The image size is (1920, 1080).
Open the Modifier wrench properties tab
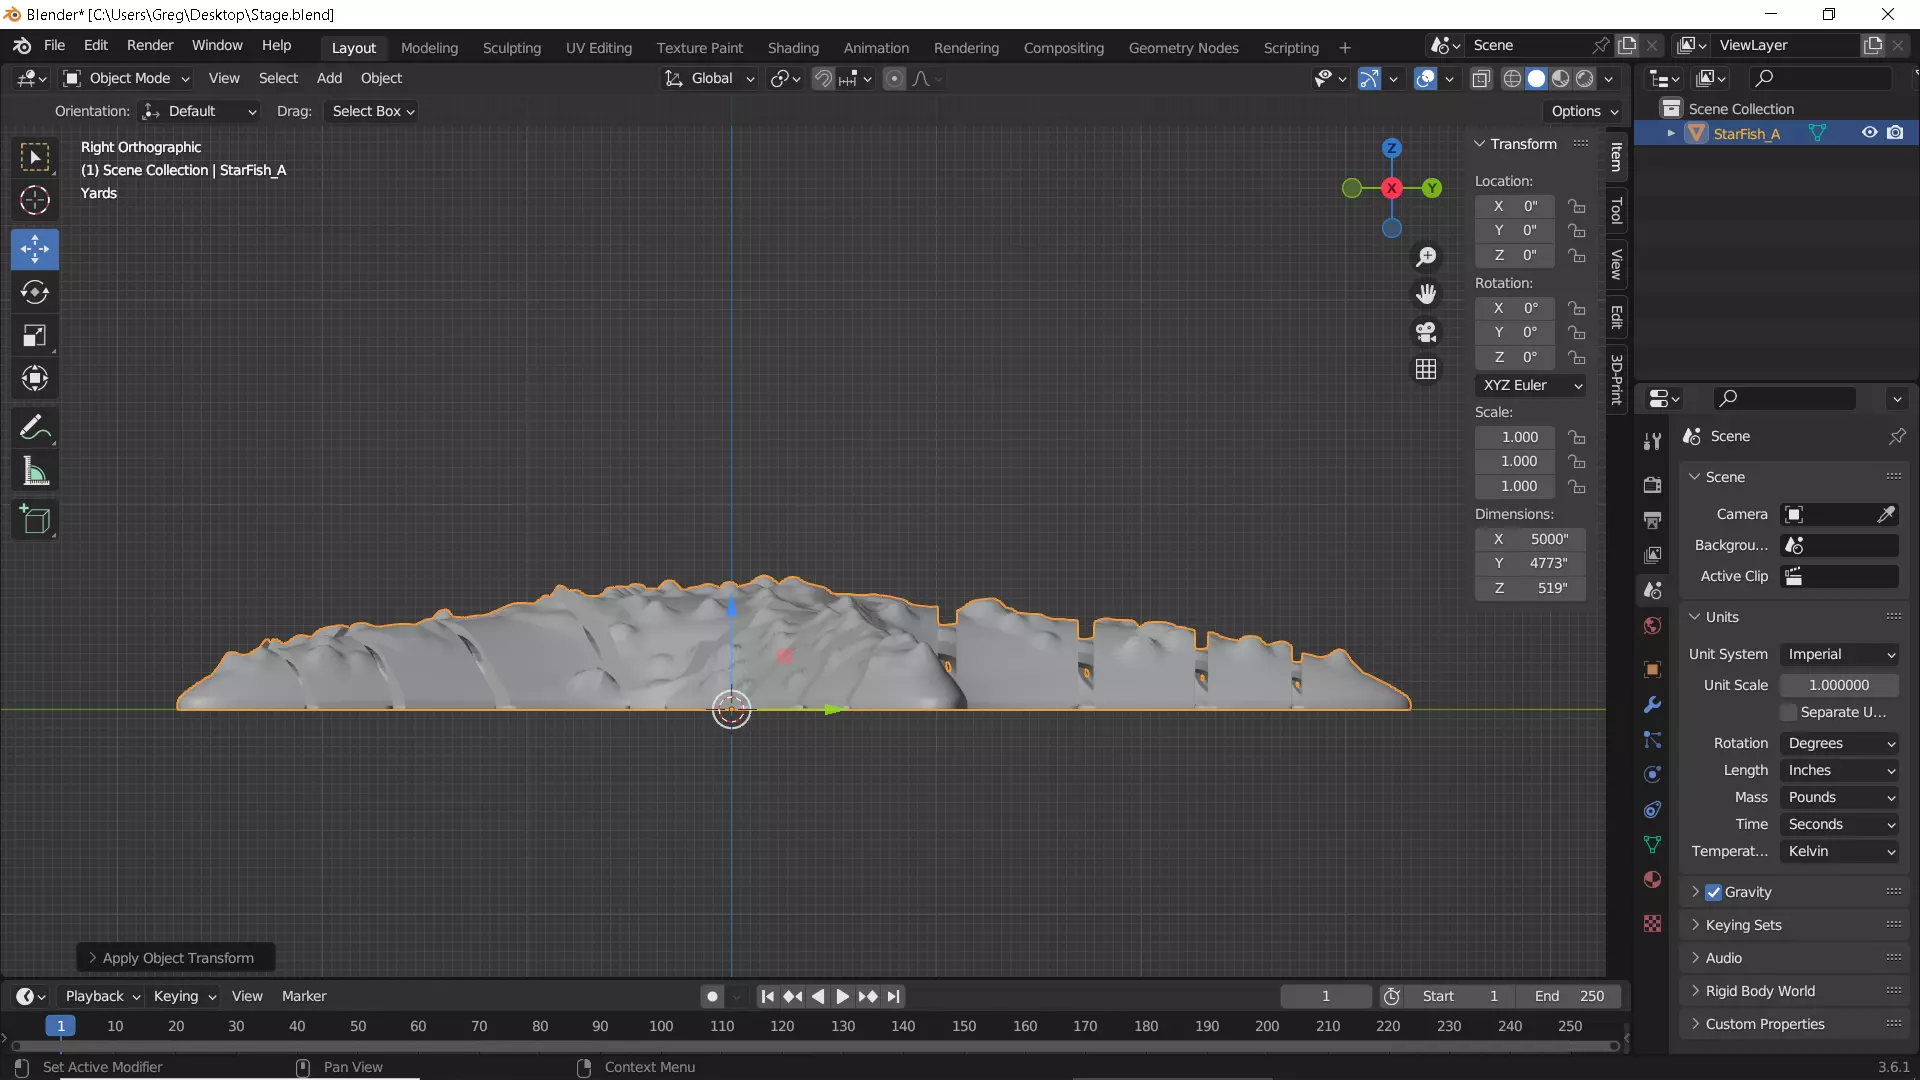[1652, 705]
